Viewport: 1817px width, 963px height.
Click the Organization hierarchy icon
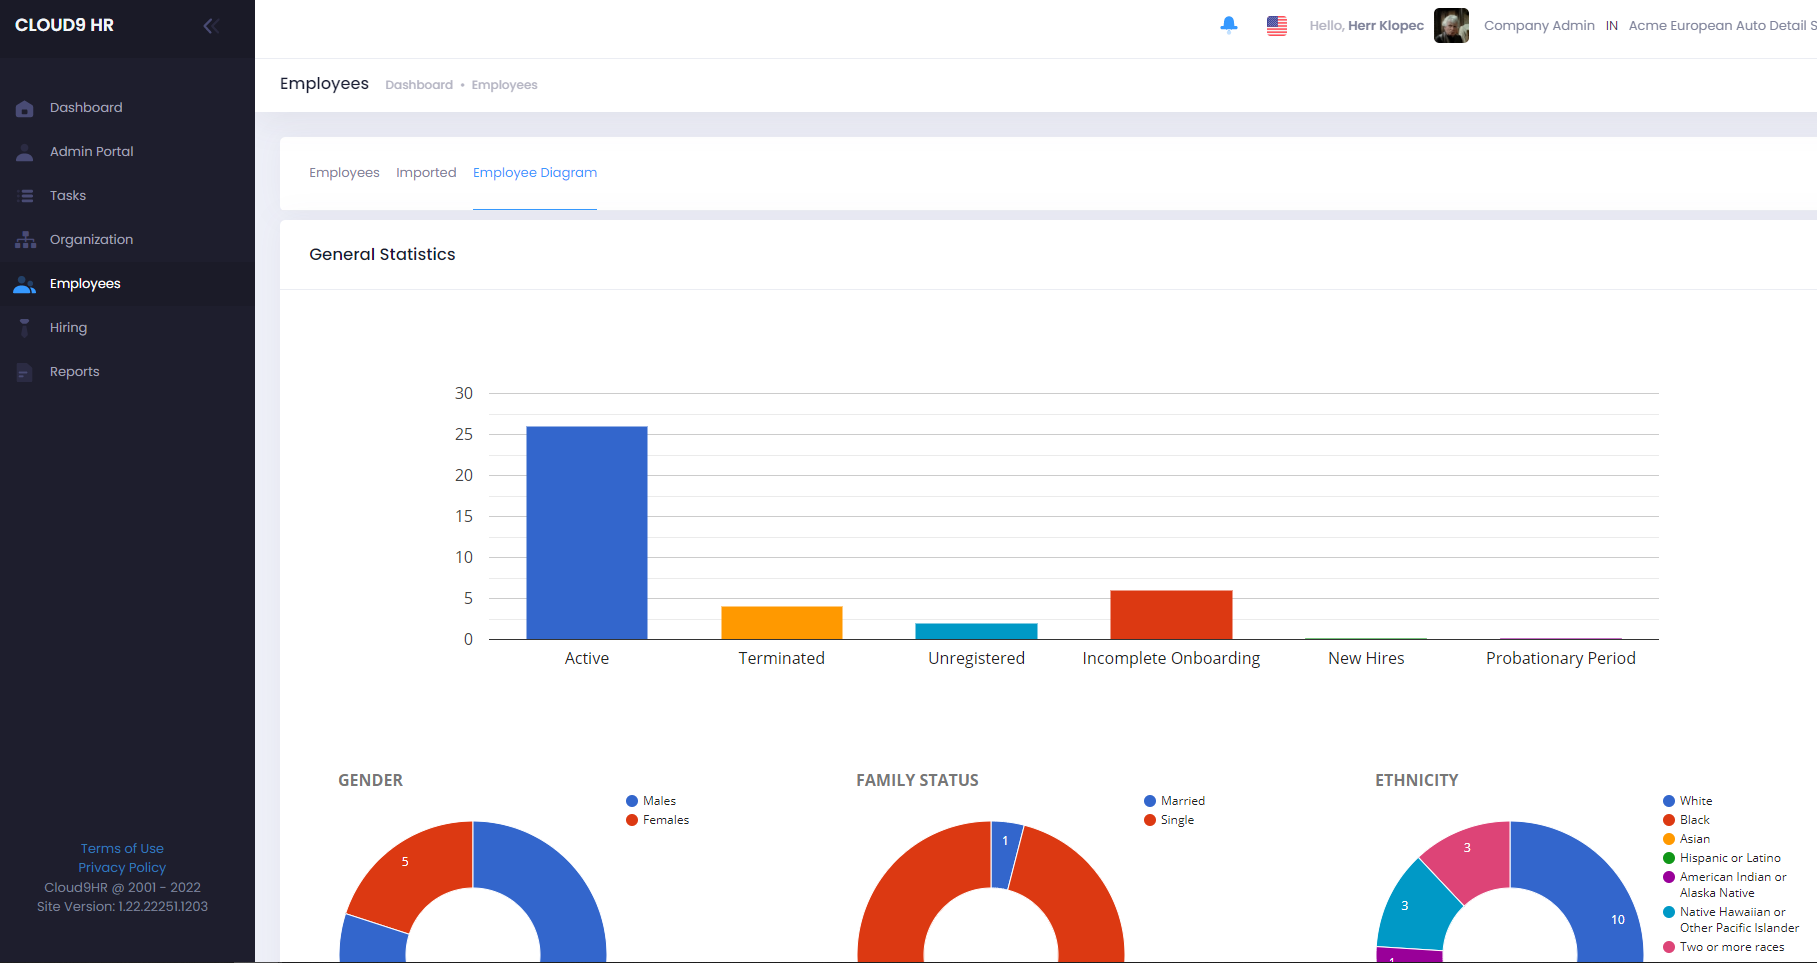[25, 239]
